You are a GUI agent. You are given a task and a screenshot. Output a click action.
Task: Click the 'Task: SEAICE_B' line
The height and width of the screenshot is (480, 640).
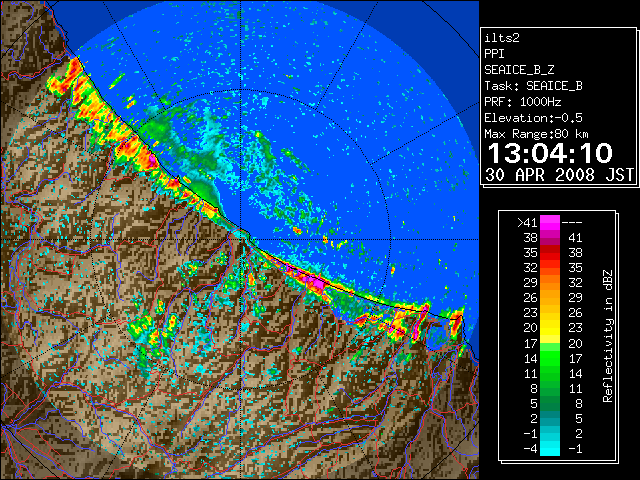click(x=533, y=86)
